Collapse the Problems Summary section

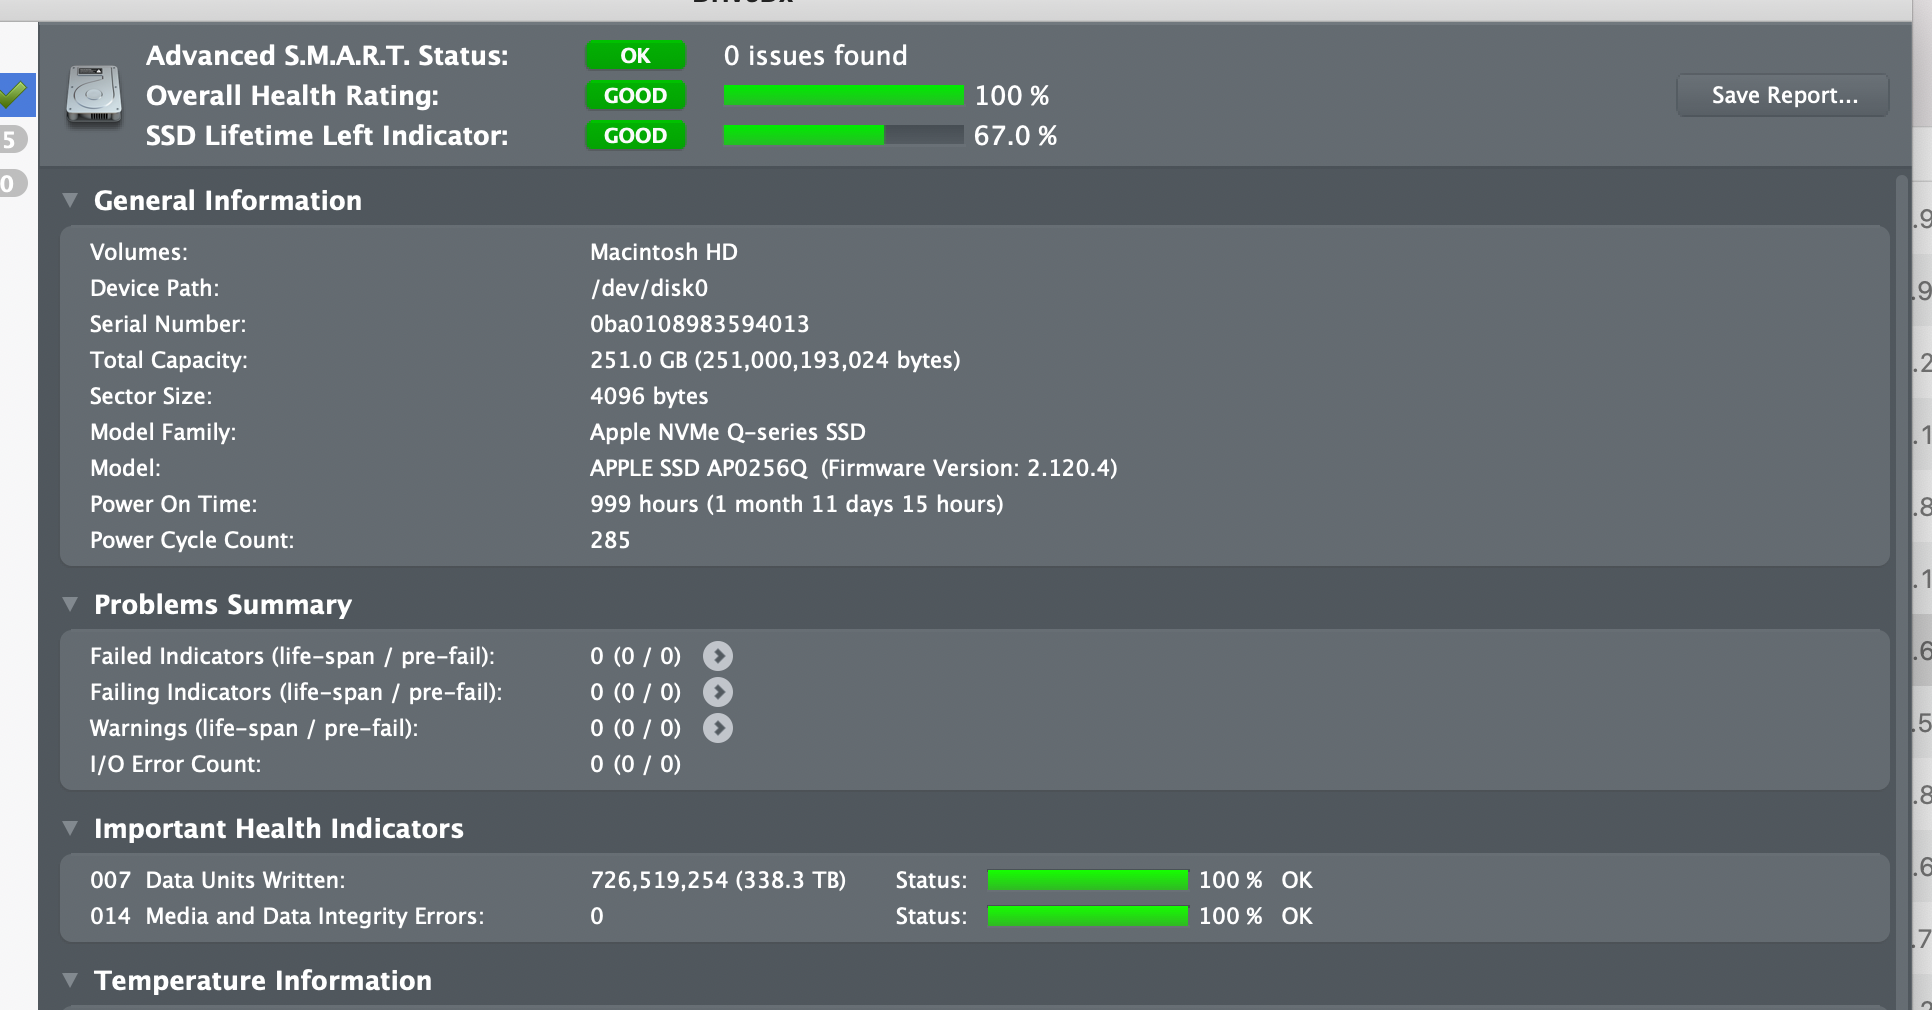point(70,604)
